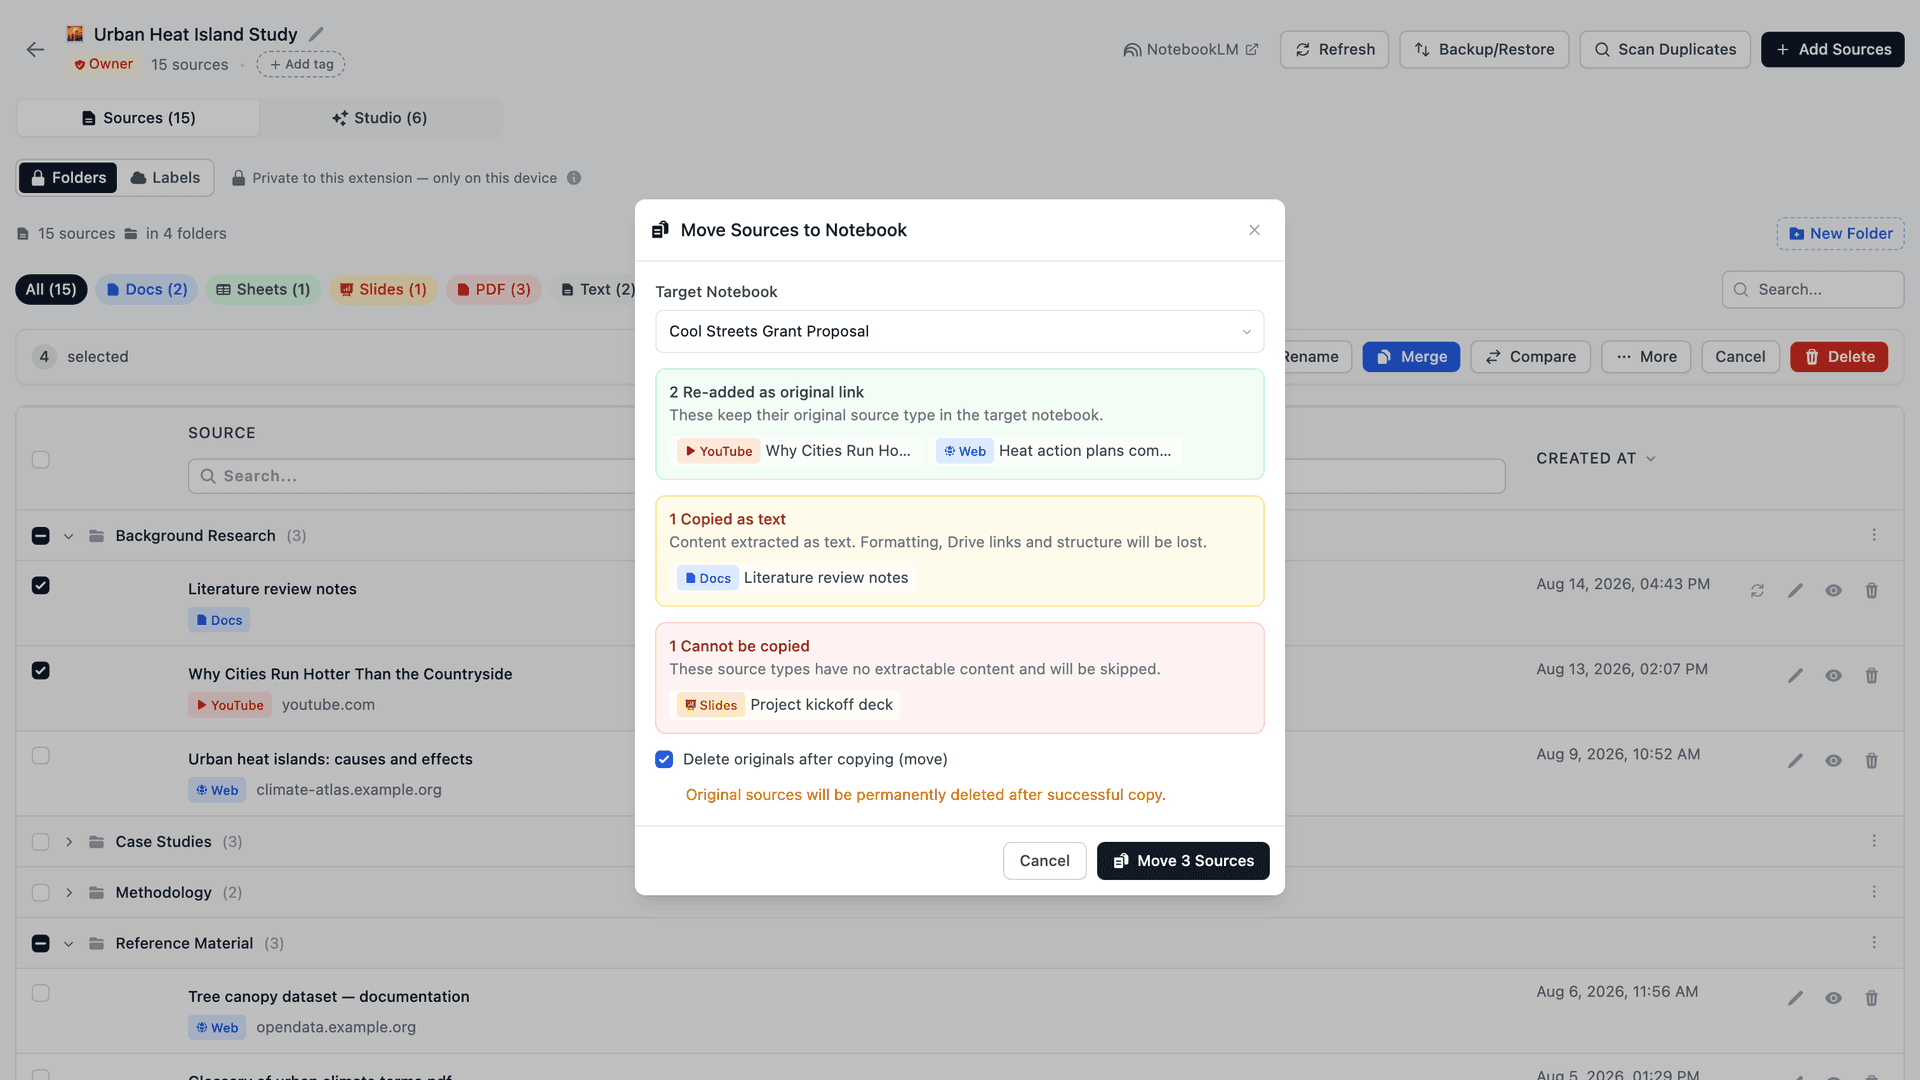Image resolution: width=1920 pixels, height=1080 pixels.
Task: Delete Tree canopy dataset source trash icon
Action: [x=1871, y=998]
